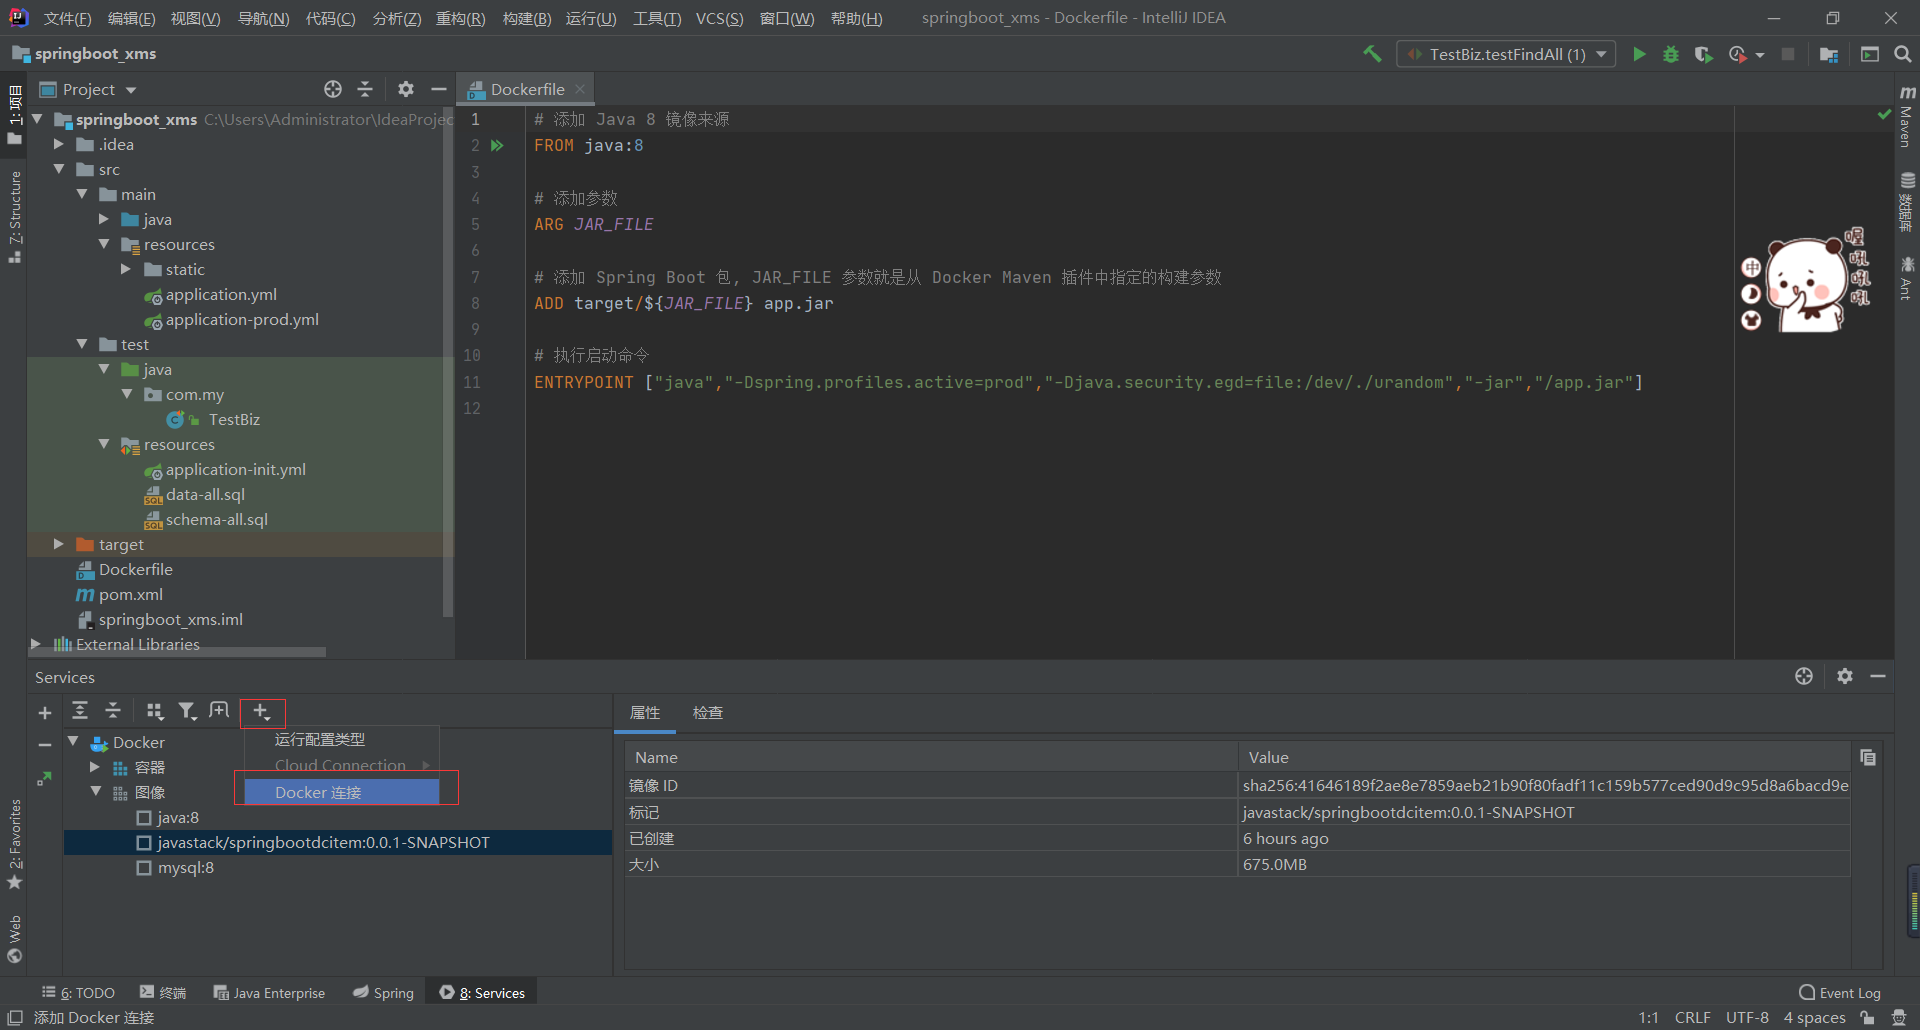Open Project view selector dropdown
This screenshot has height=1030, width=1920.
coord(88,89)
